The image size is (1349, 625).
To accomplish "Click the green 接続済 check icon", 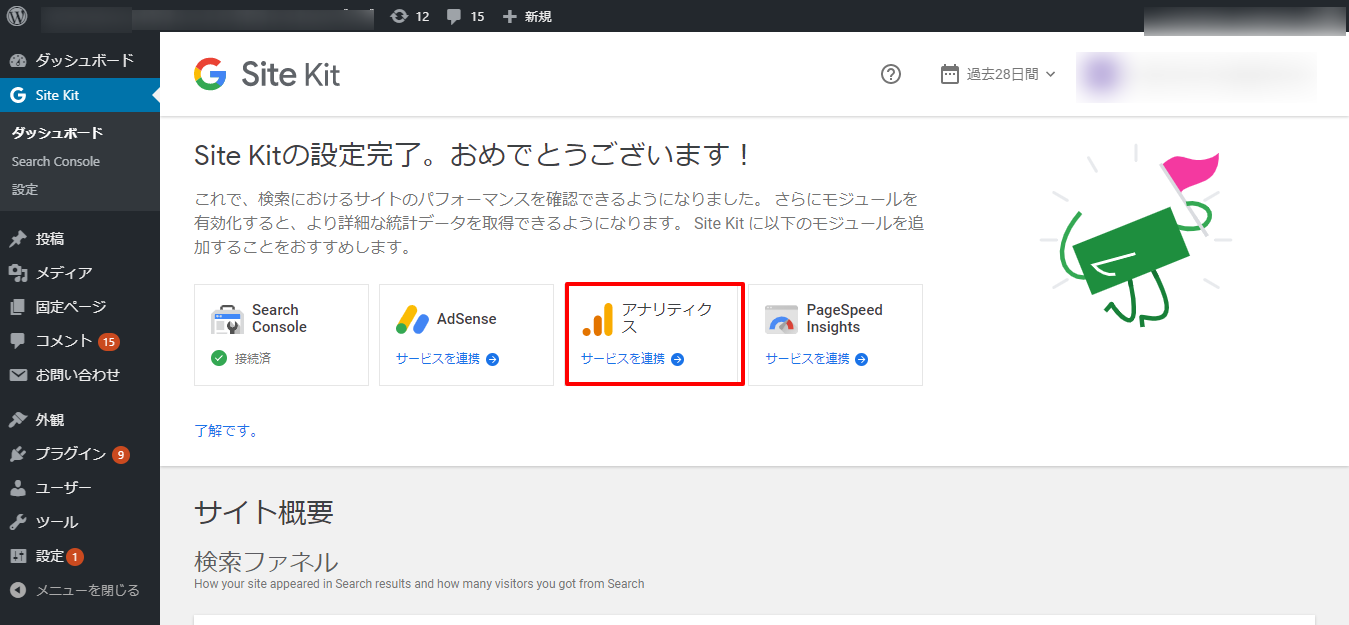I will (219, 358).
